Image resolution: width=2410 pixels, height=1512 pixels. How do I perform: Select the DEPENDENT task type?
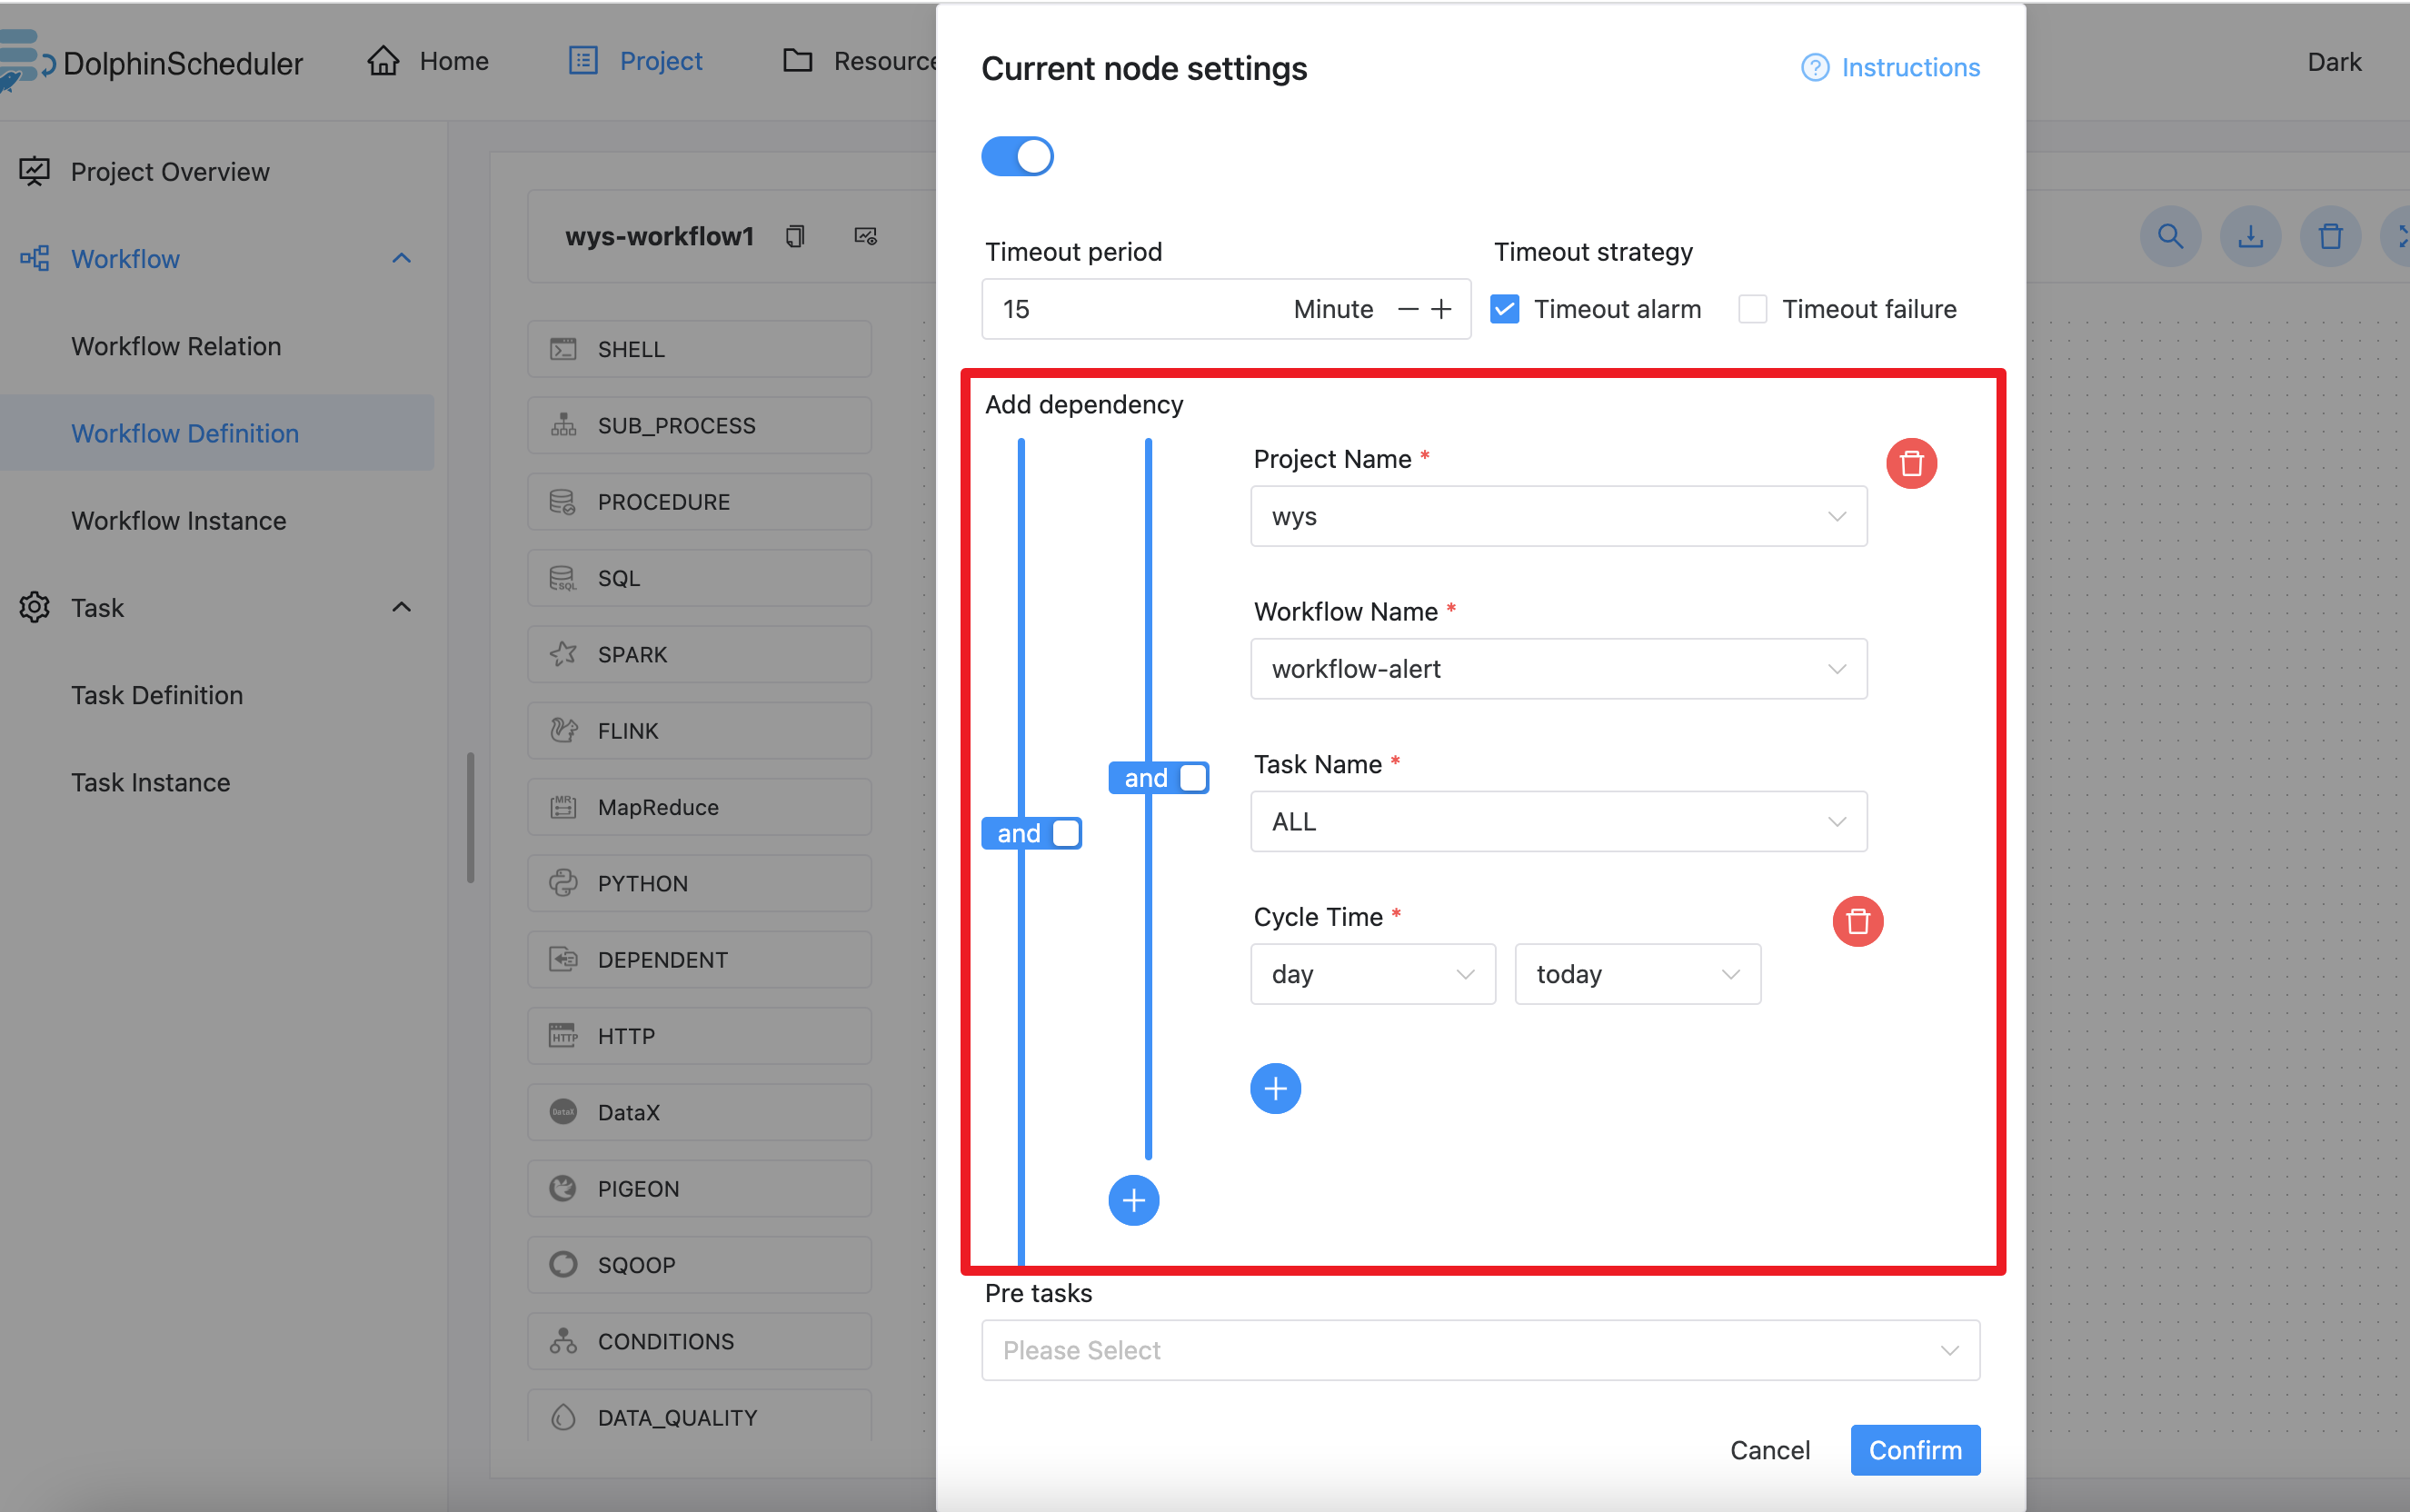pyautogui.click(x=698, y=959)
